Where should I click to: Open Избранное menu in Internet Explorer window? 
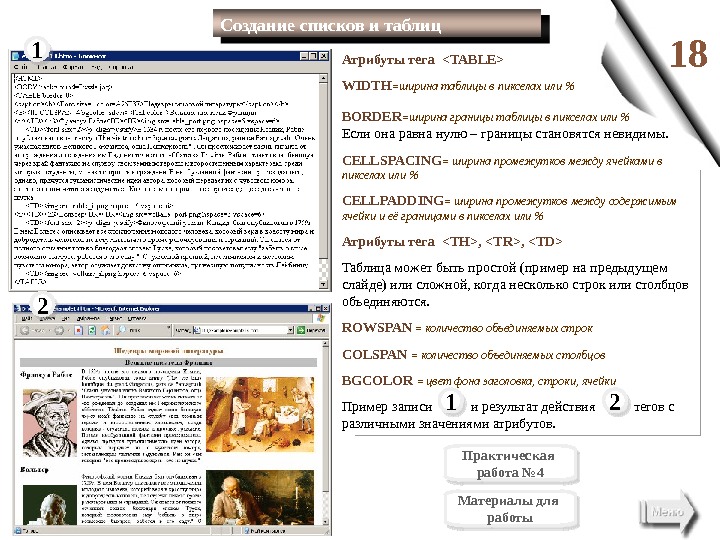(88, 318)
